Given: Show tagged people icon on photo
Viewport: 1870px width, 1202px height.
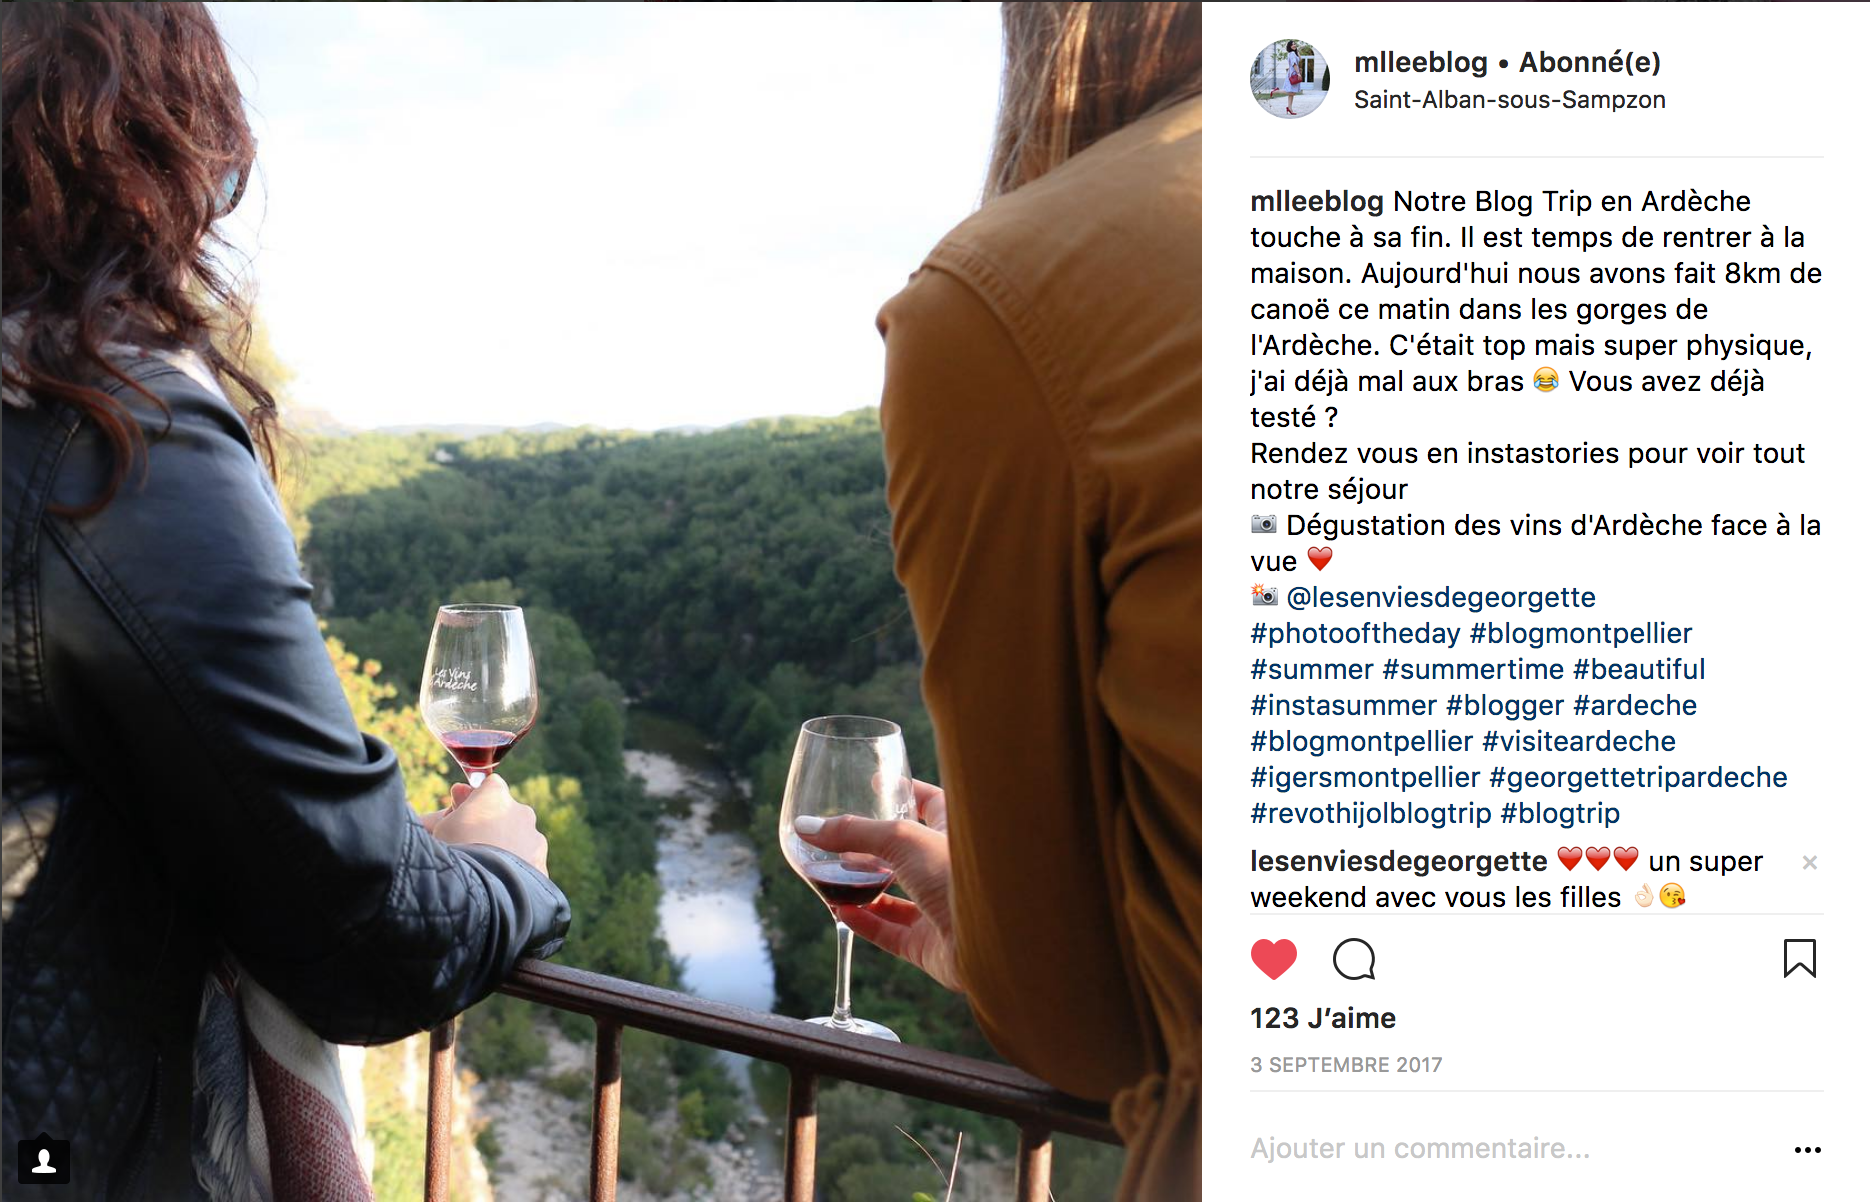Looking at the screenshot, I should (44, 1161).
